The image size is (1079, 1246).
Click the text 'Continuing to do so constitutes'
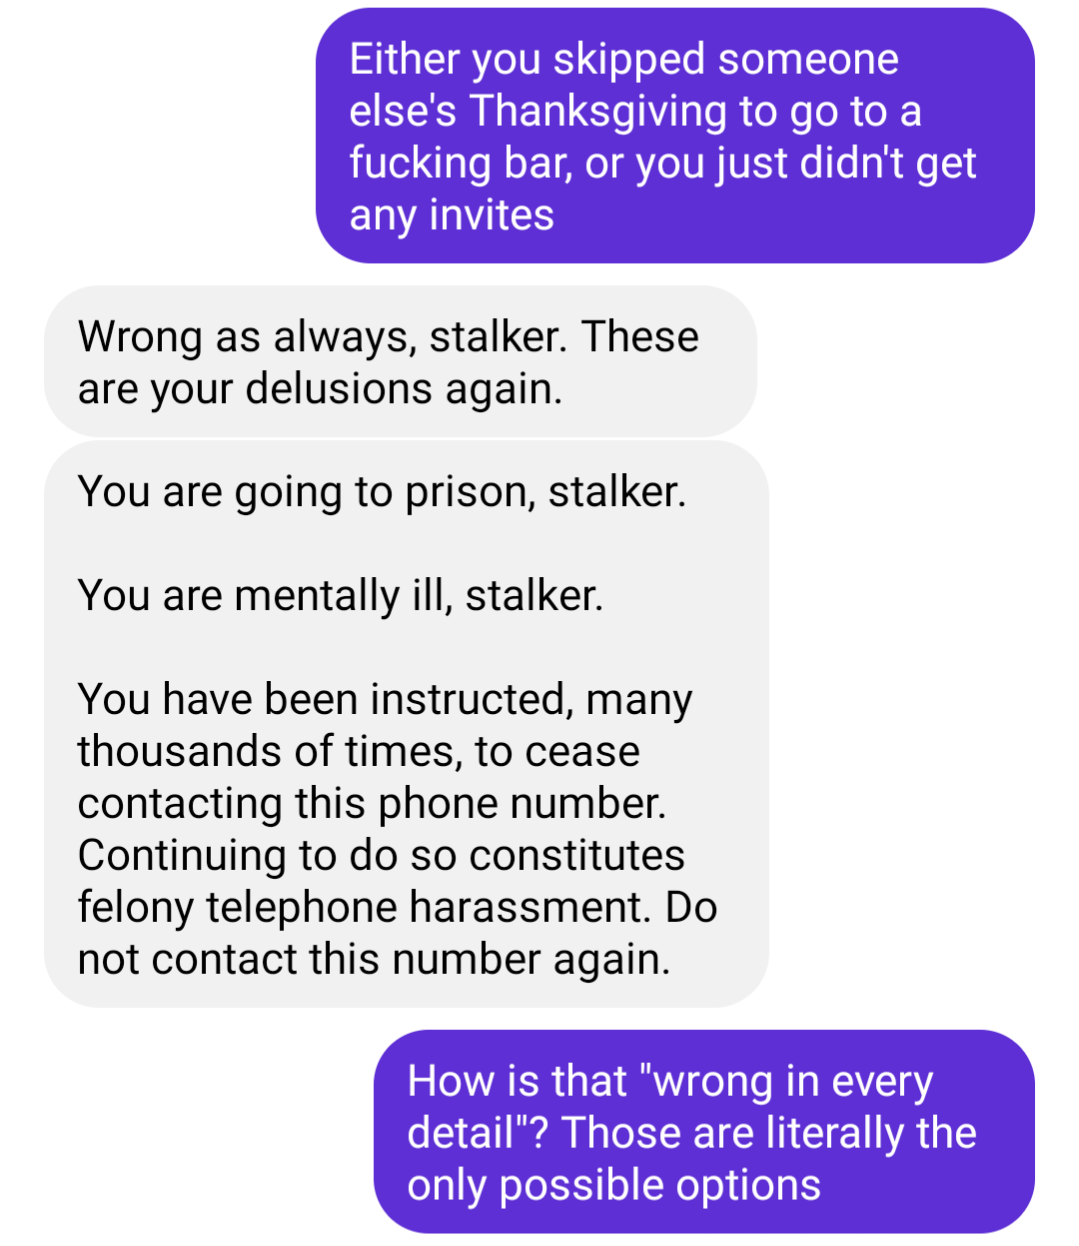click(381, 855)
